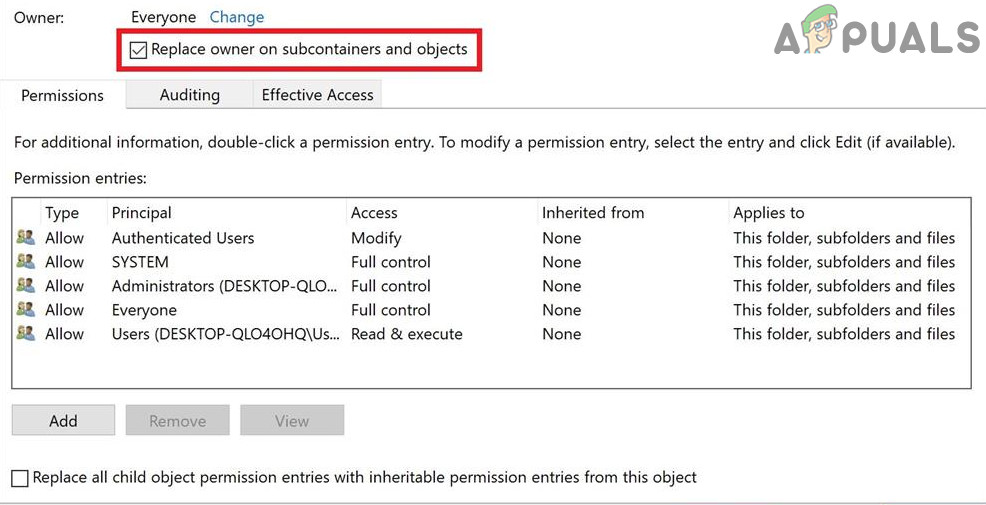Viewport: 986px width, 505px height.
Task: Sort entries by the Principal column header
Action: [x=141, y=213]
